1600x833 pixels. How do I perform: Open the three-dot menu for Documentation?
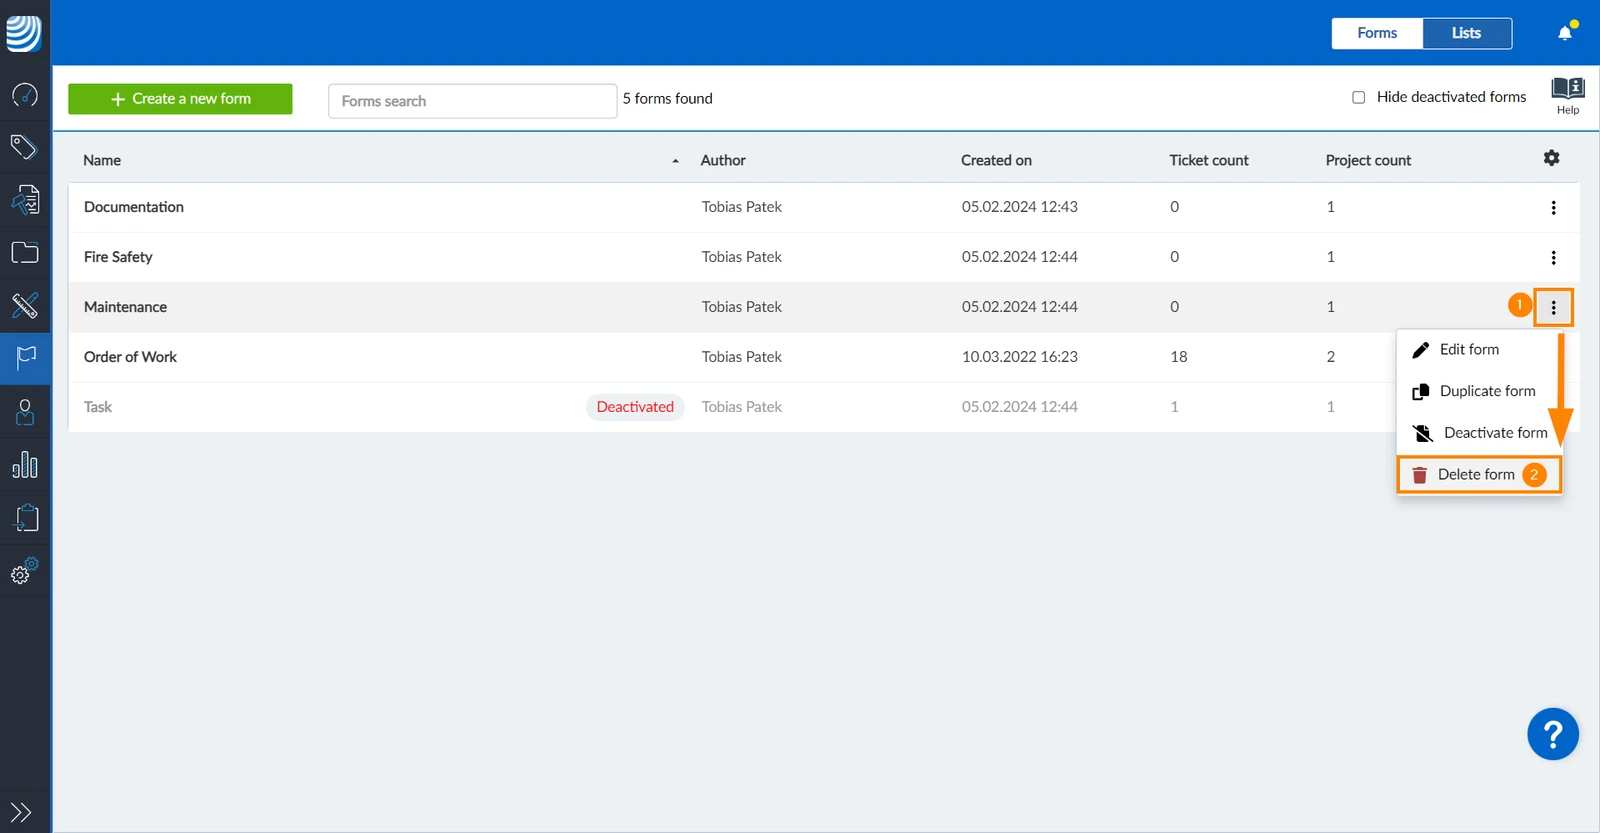click(1553, 208)
